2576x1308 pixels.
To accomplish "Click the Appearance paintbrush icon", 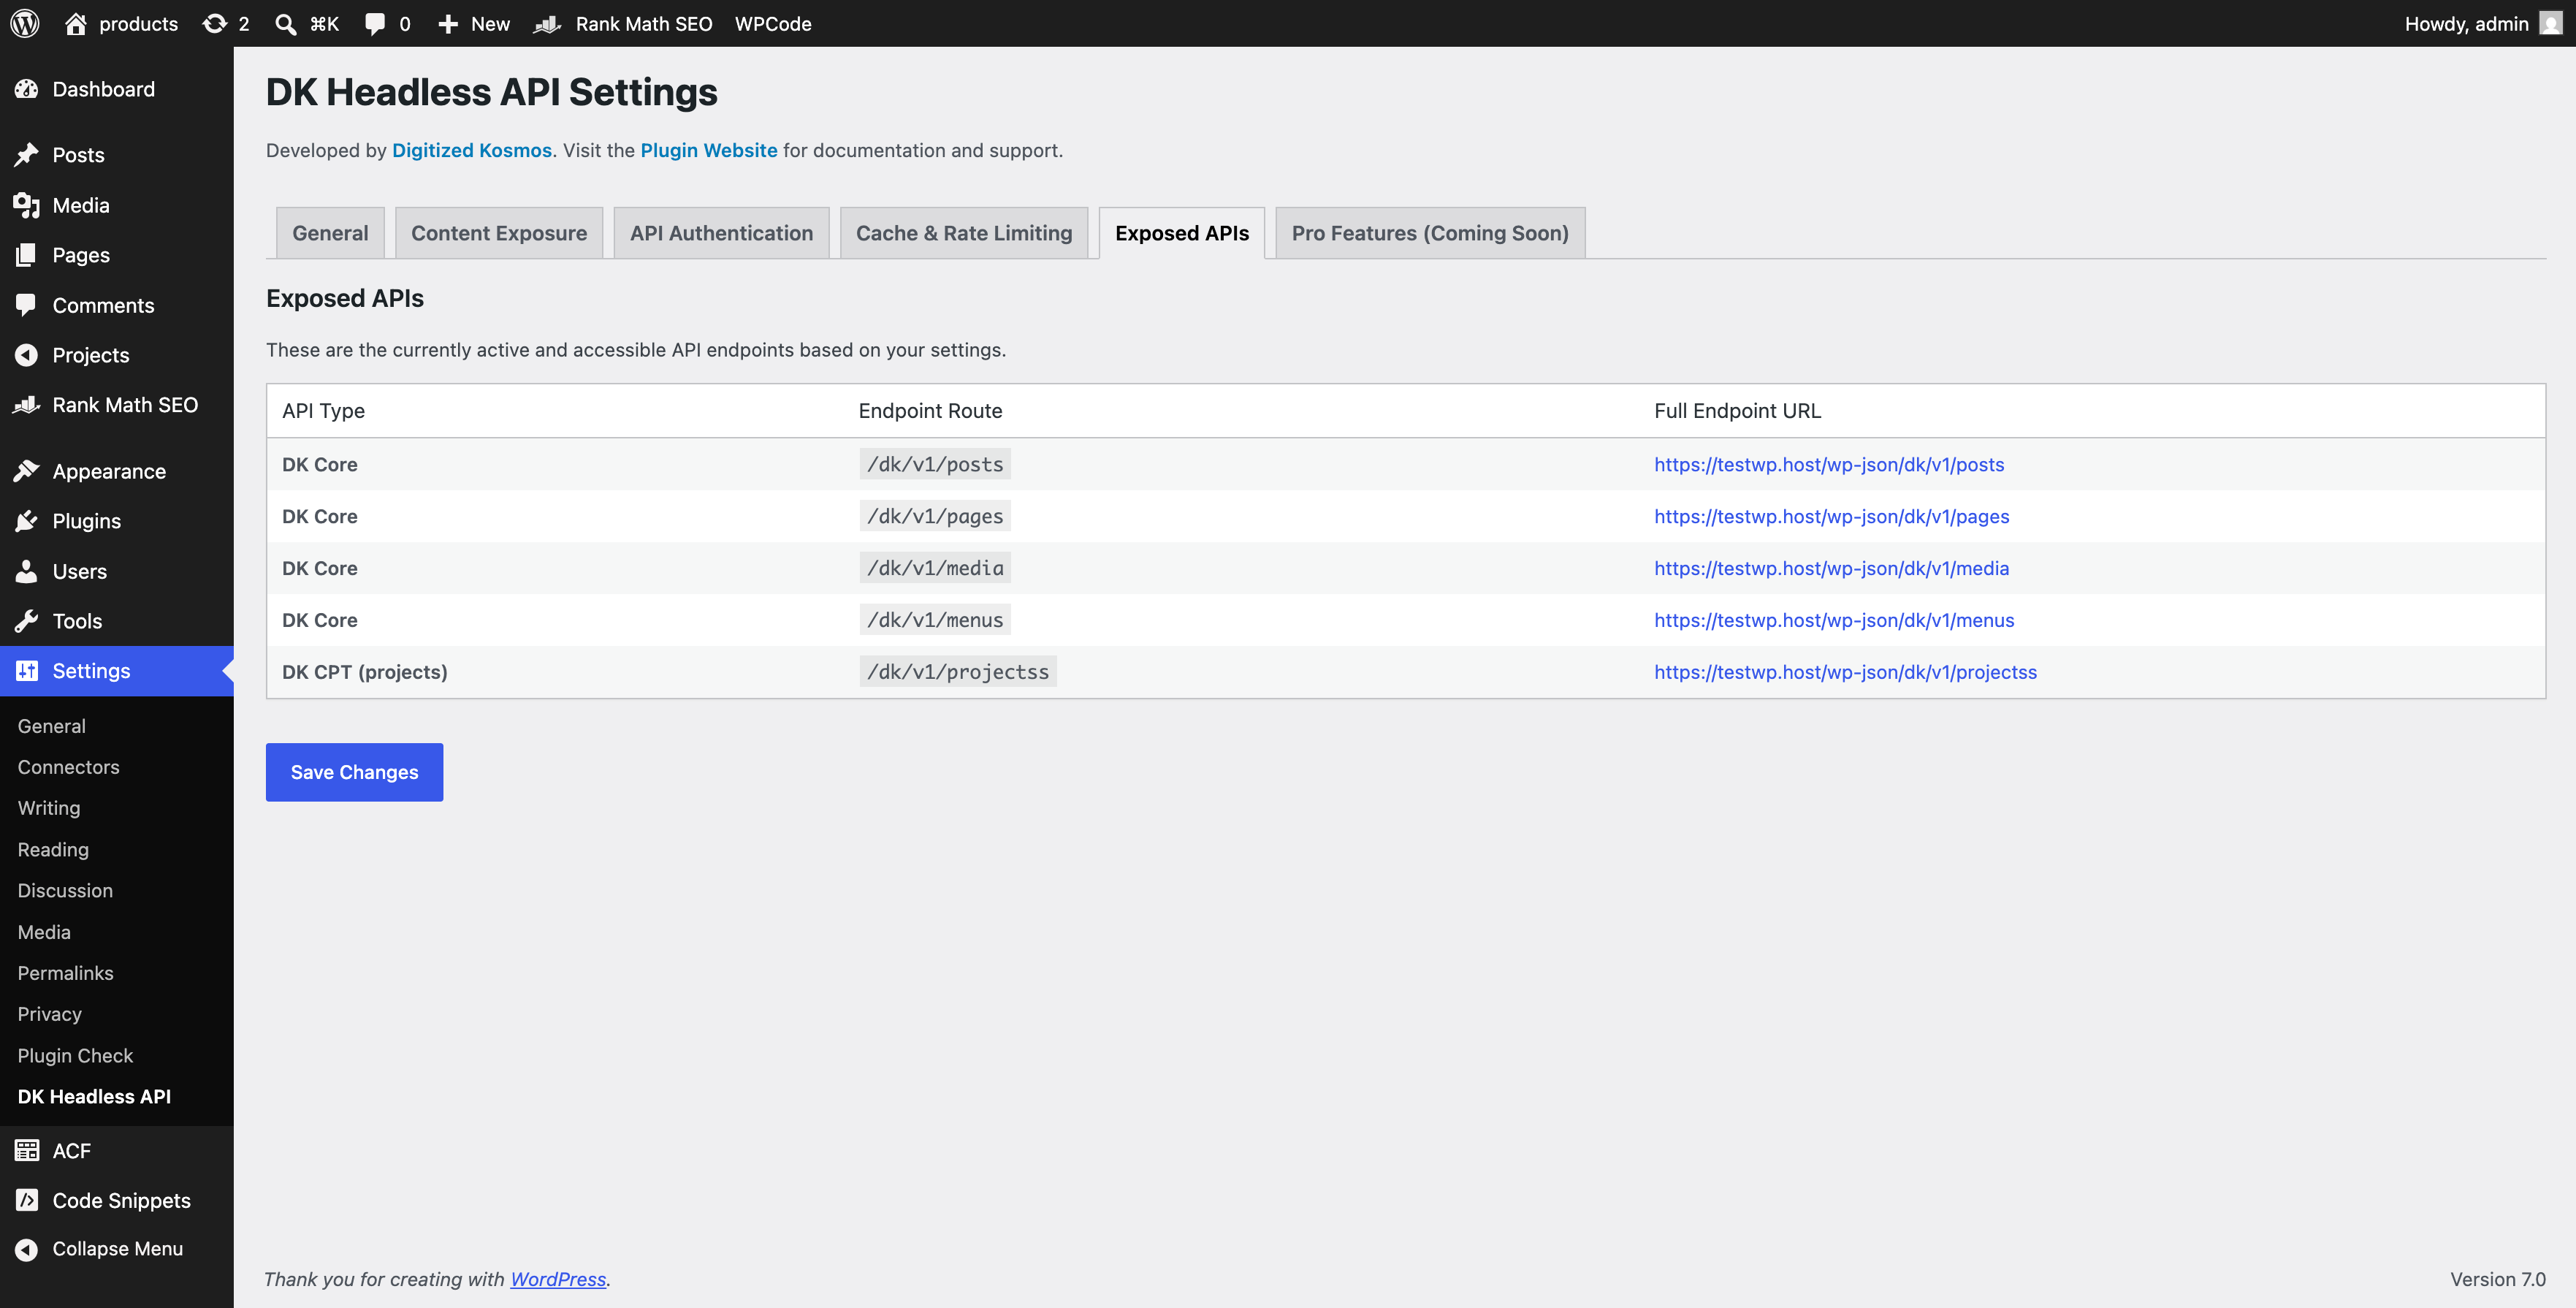I will [27, 471].
